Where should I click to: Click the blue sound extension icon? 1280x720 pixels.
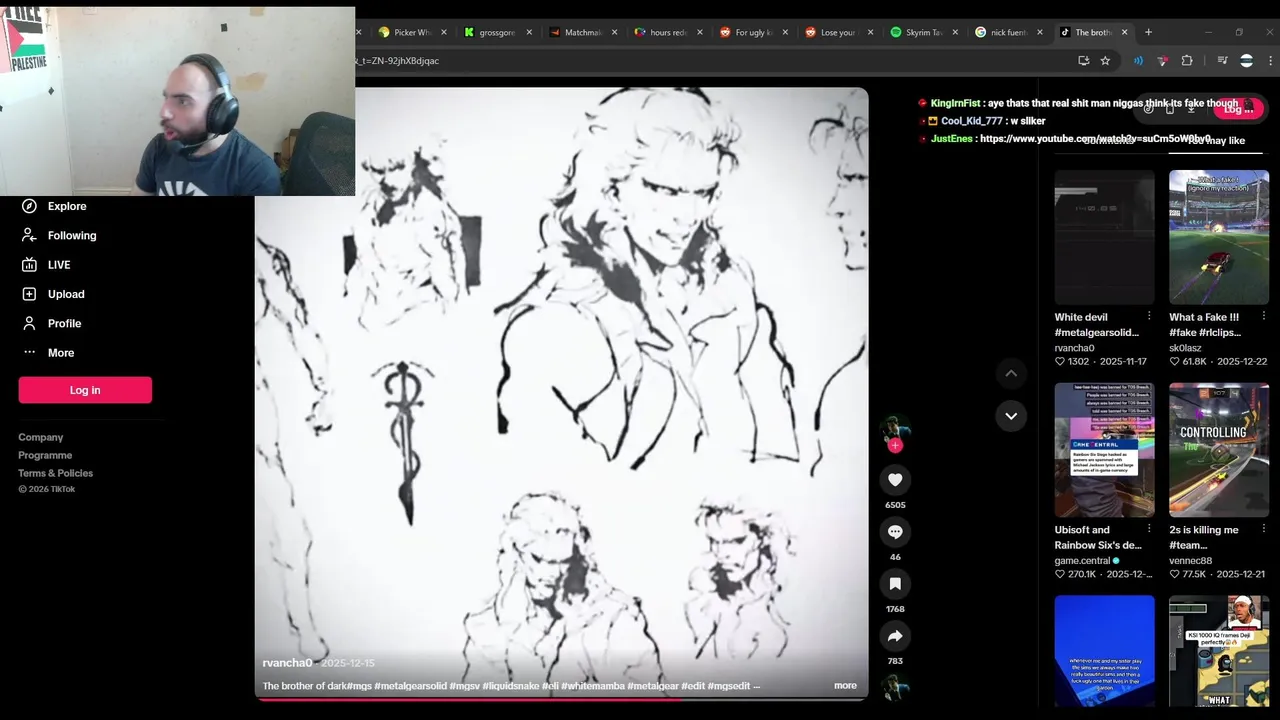point(1138,61)
